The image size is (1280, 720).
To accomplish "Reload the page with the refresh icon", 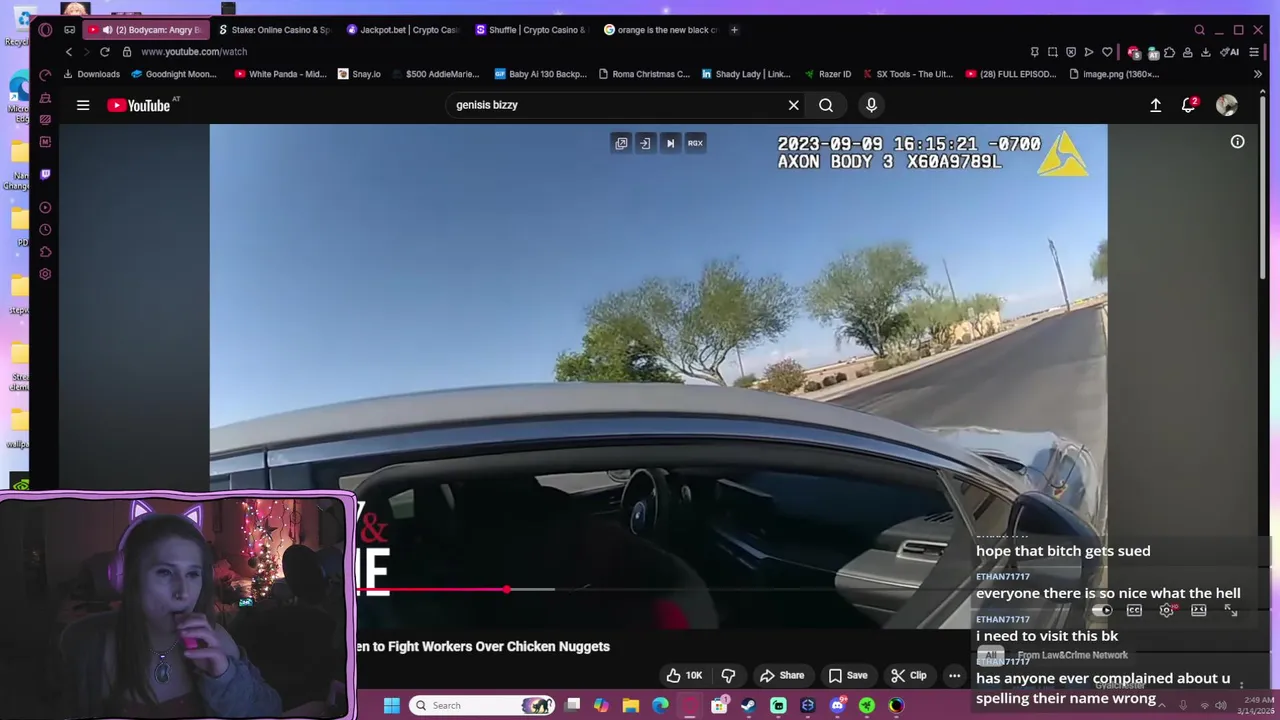I will [x=104, y=52].
